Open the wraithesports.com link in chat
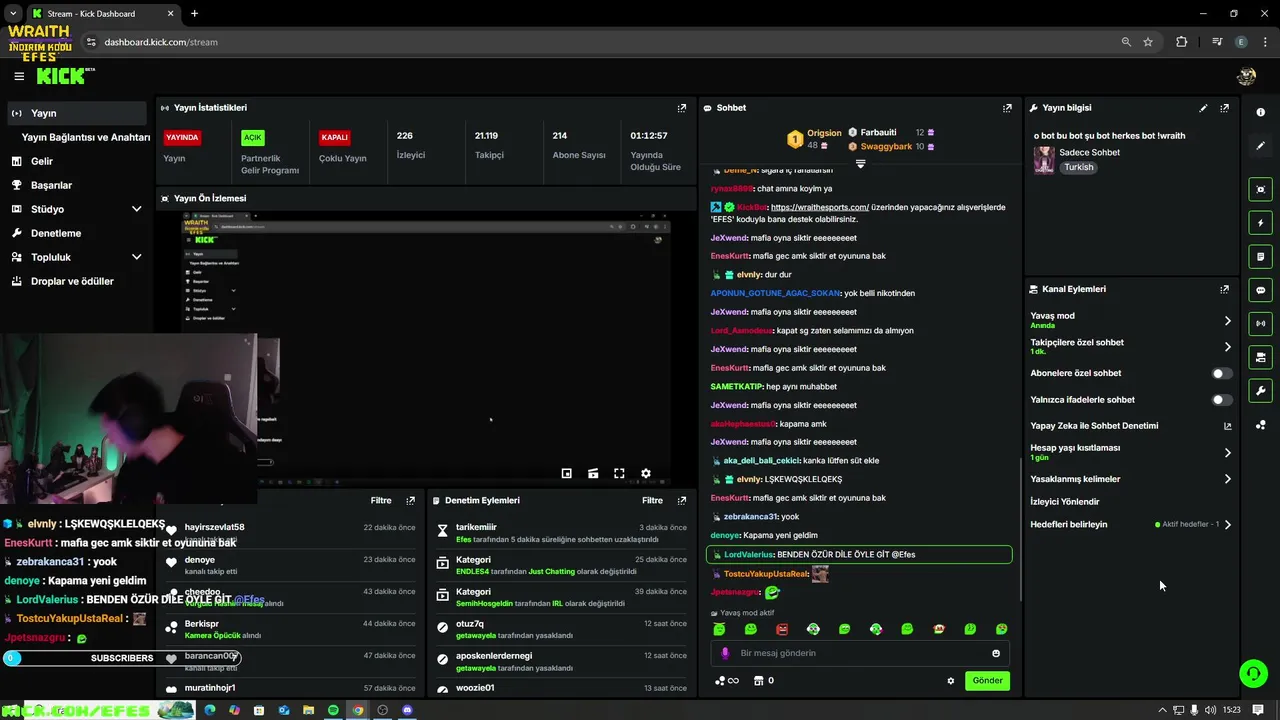Screen dimensions: 1280x720 pos(819,208)
